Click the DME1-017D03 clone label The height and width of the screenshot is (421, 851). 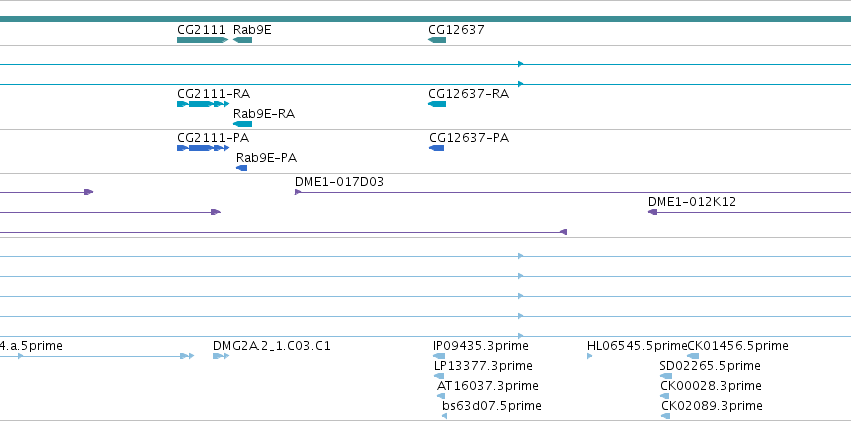339,182
